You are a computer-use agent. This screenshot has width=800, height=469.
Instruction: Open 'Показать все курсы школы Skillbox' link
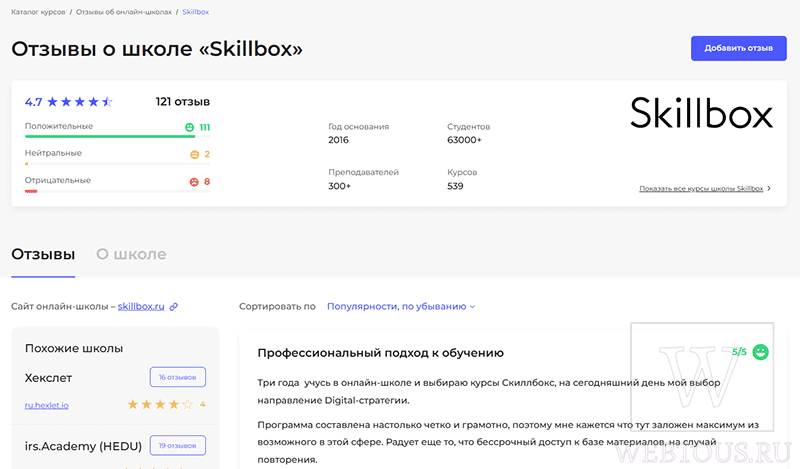[x=701, y=188]
